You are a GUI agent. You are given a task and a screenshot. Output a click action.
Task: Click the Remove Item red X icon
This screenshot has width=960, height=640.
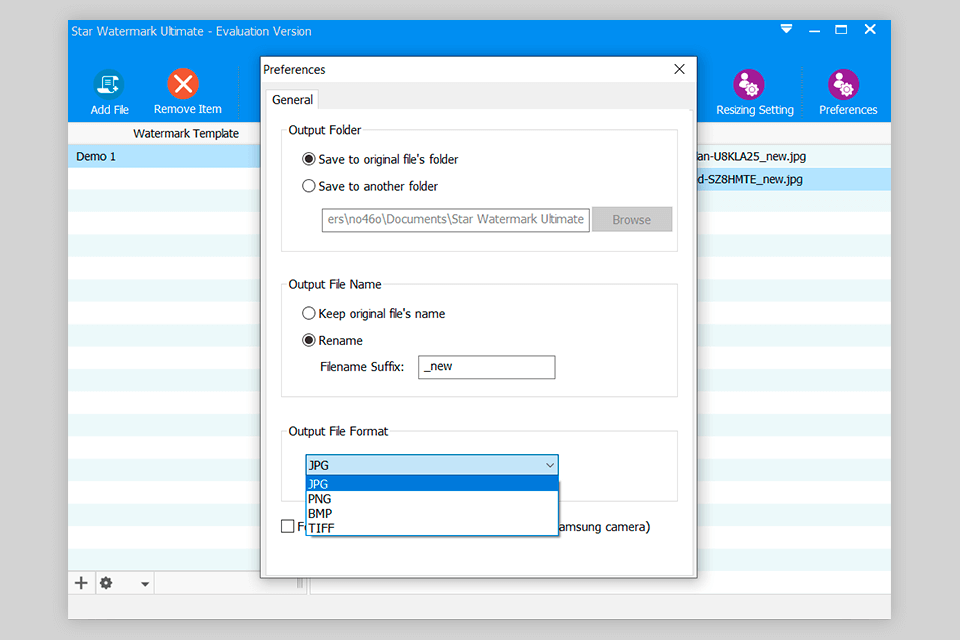[183, 84]
